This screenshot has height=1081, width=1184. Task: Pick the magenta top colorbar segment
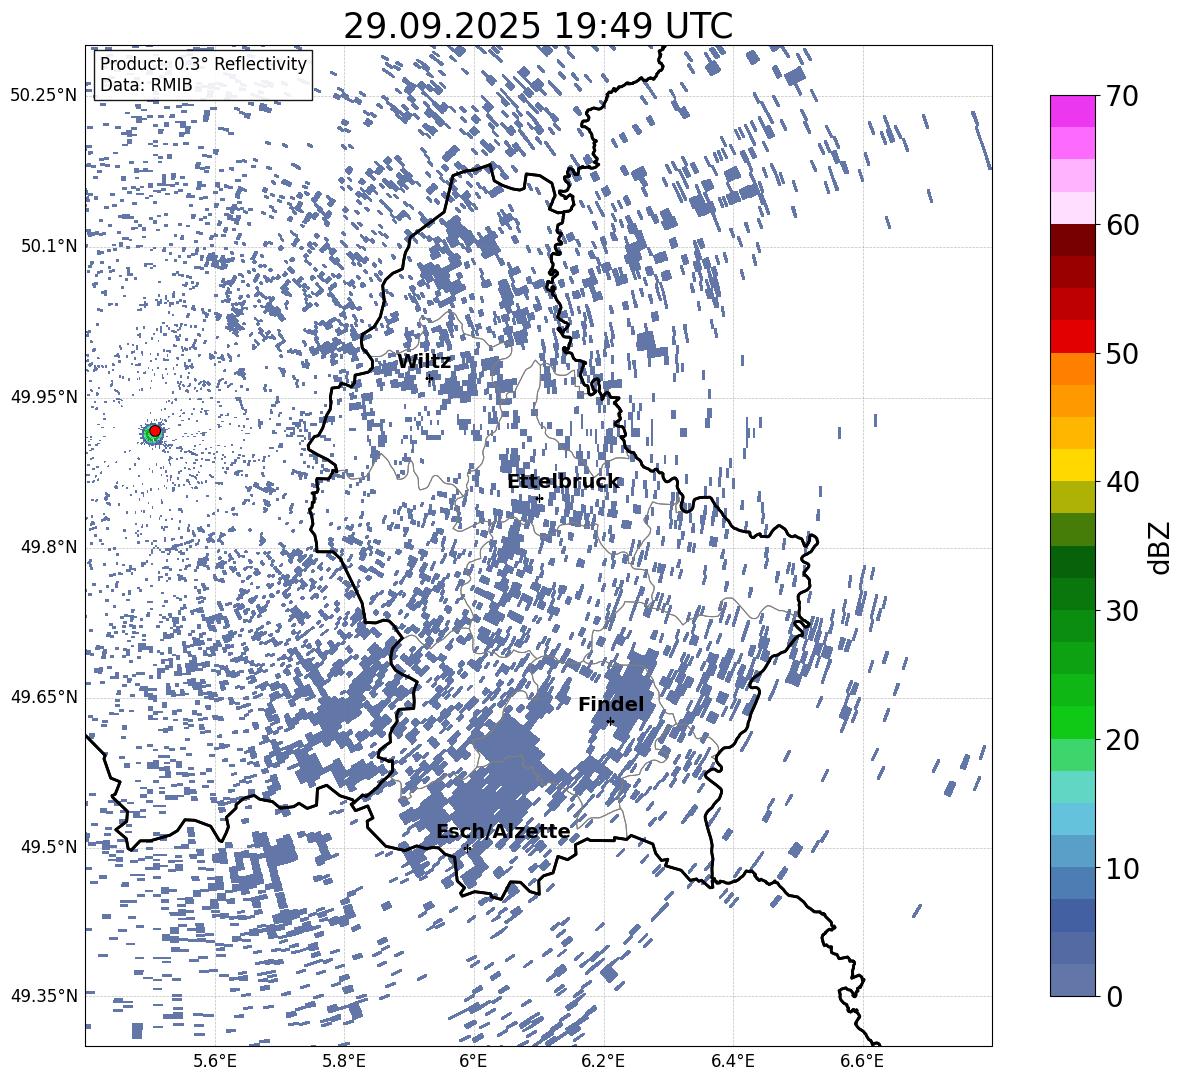(1073, 112)
